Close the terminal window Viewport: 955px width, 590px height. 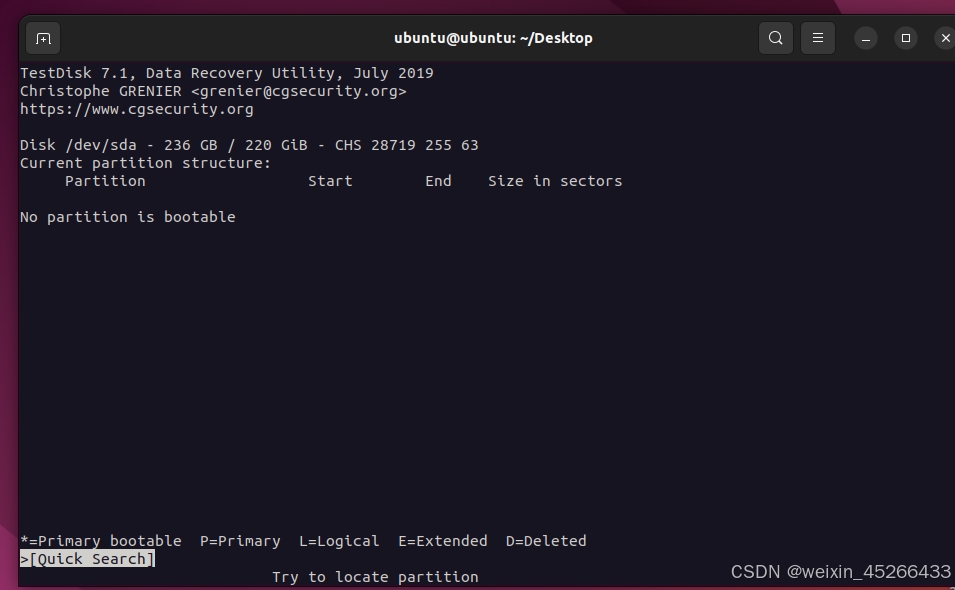[945, 38]
